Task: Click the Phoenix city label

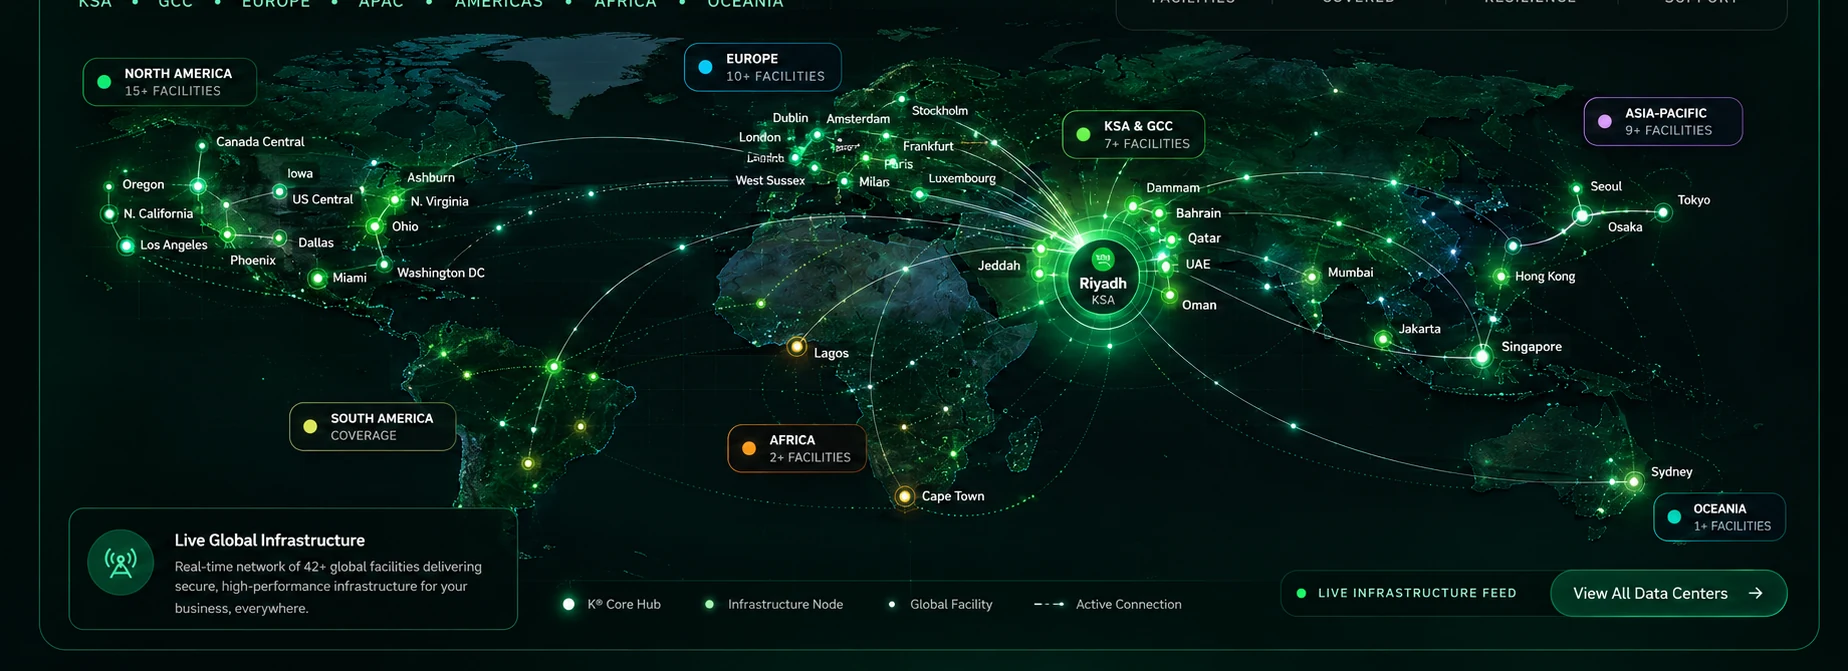Action: (253, 260)
